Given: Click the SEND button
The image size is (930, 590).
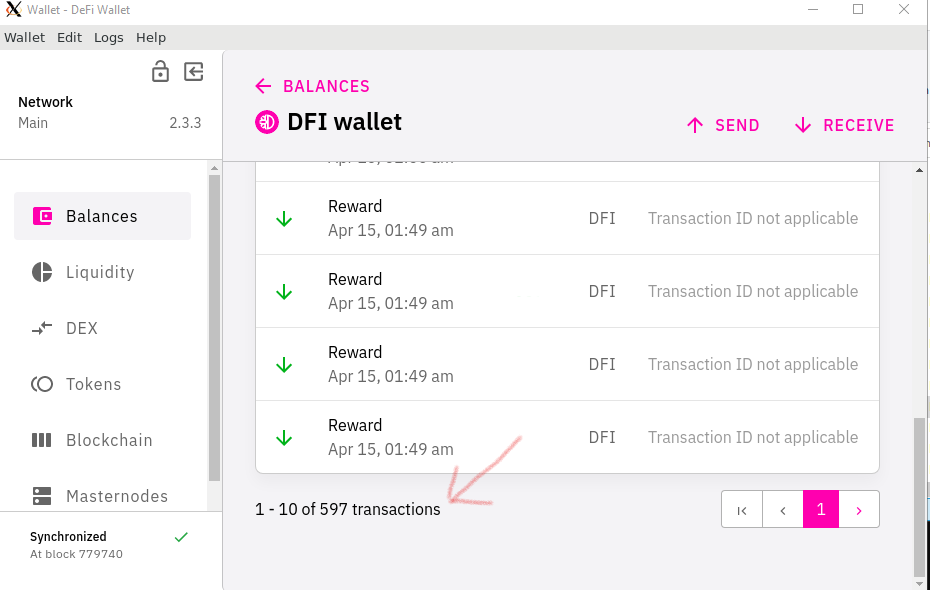Looking at the screenshot, I should point(723,125).
